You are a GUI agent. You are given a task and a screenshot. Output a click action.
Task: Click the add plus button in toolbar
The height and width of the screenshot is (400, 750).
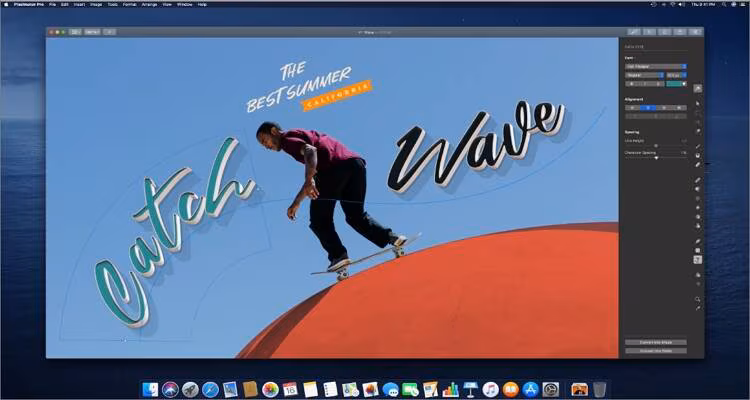point(110,32)
